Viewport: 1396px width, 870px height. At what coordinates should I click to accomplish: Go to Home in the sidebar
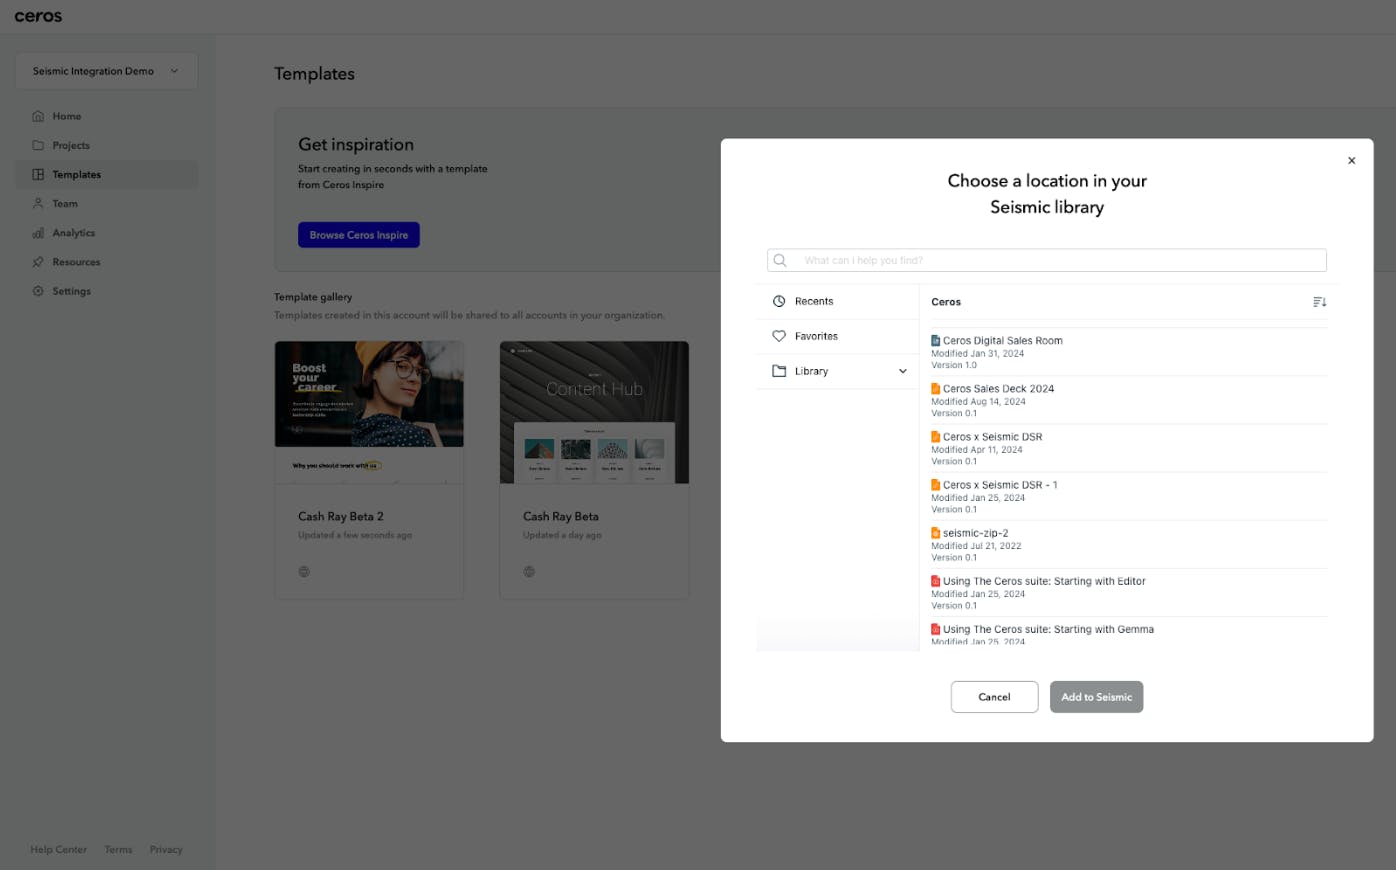tap(106, 116)
